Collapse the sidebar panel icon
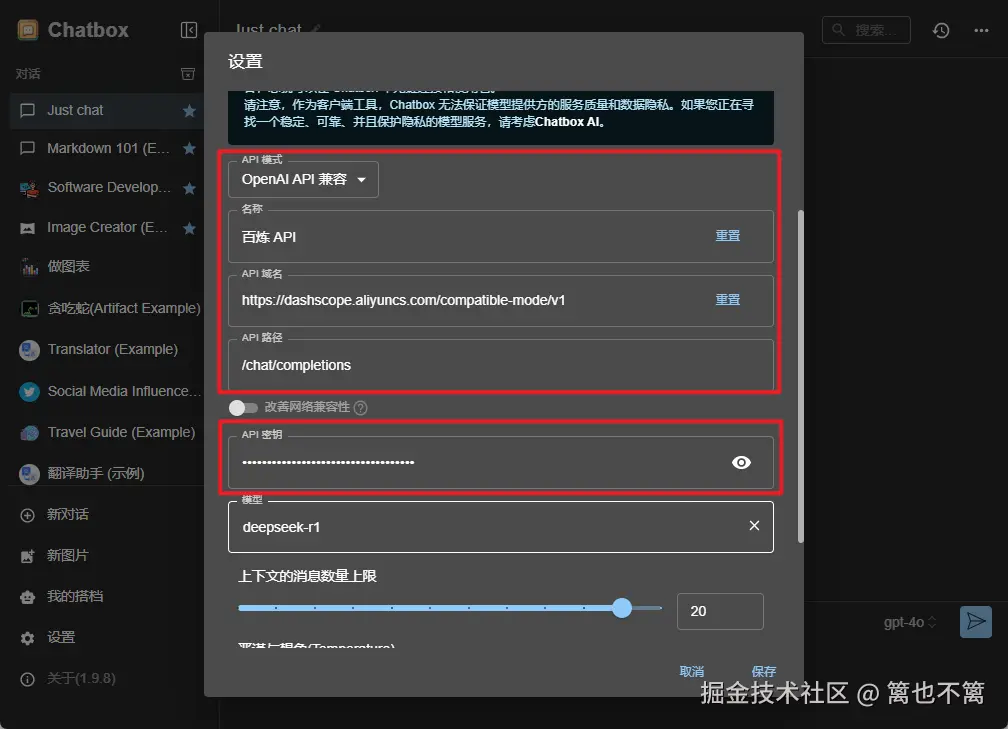The image size is (1008, 729). tap(189, 30)
